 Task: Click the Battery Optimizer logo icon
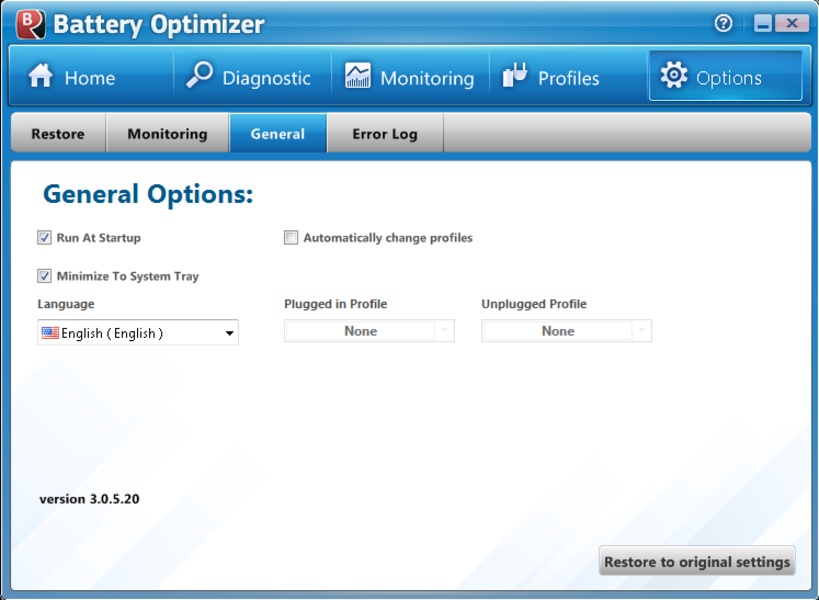pos(30,24)
